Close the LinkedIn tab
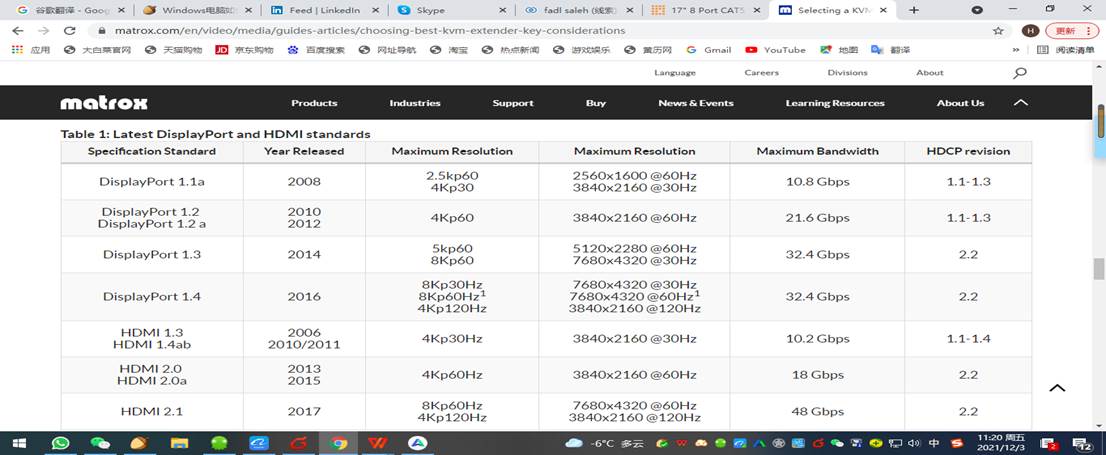Screen dimensions: 1106x455 coord(375,11)
